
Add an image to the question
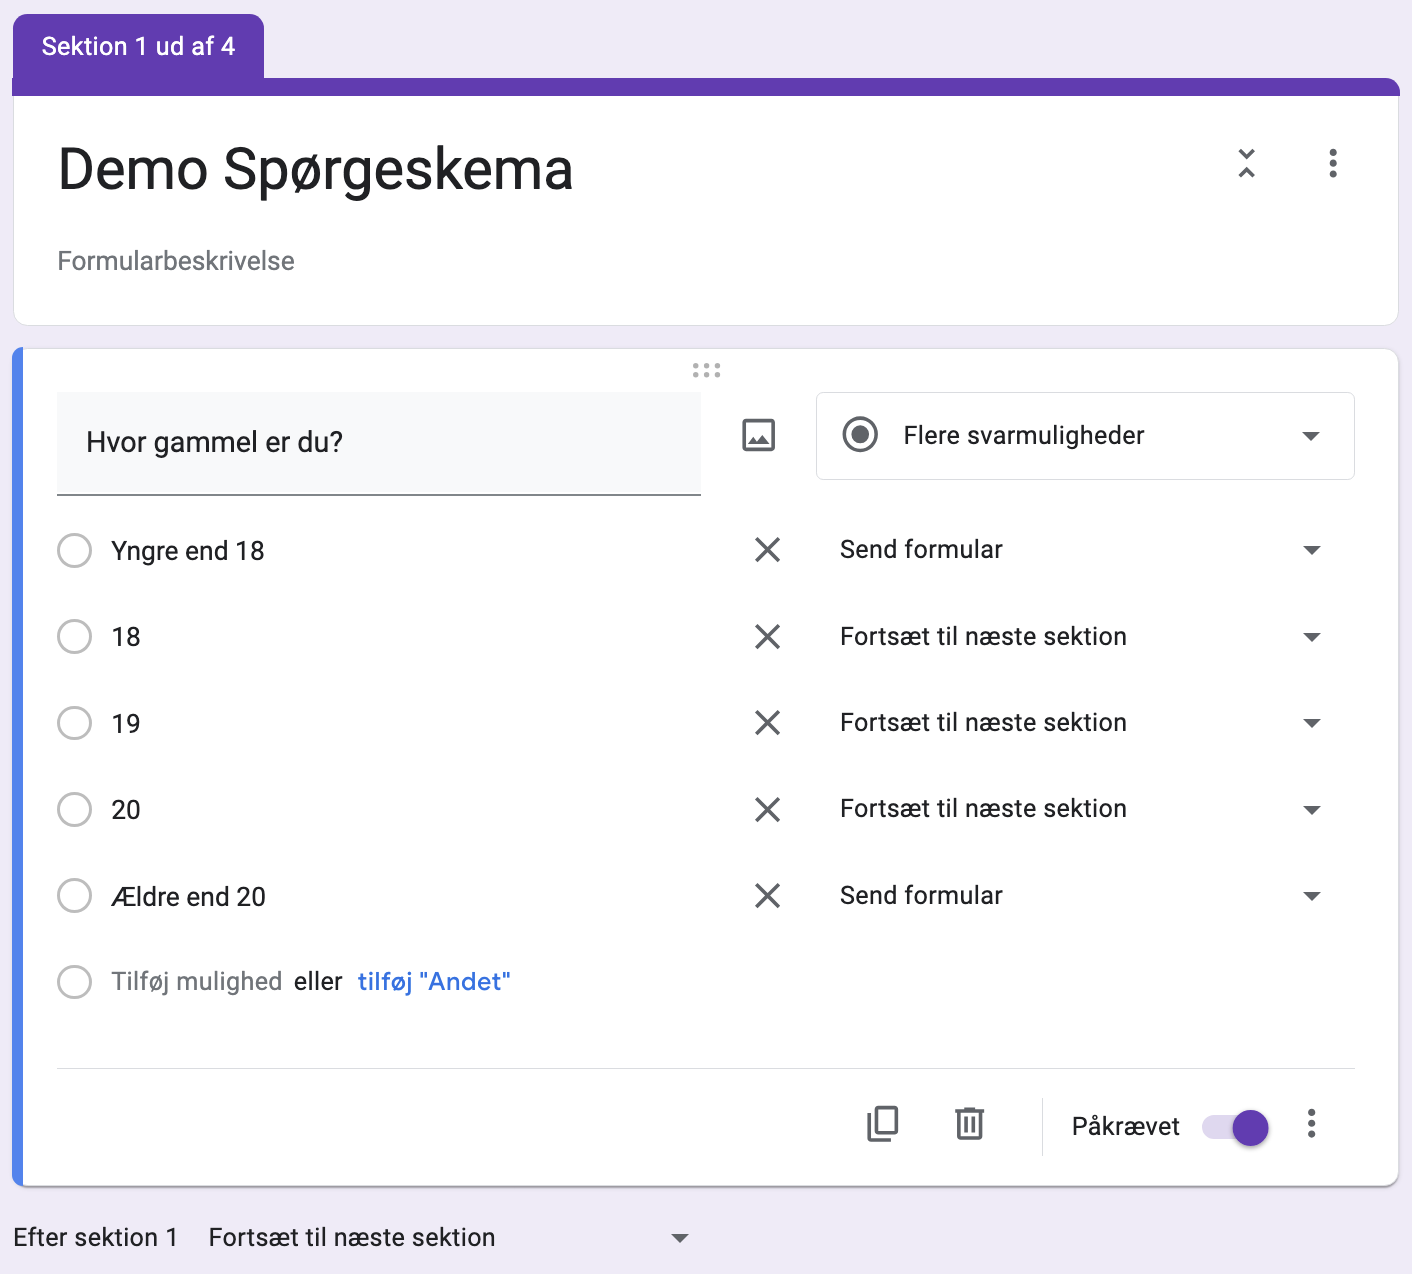coord(759,435)
